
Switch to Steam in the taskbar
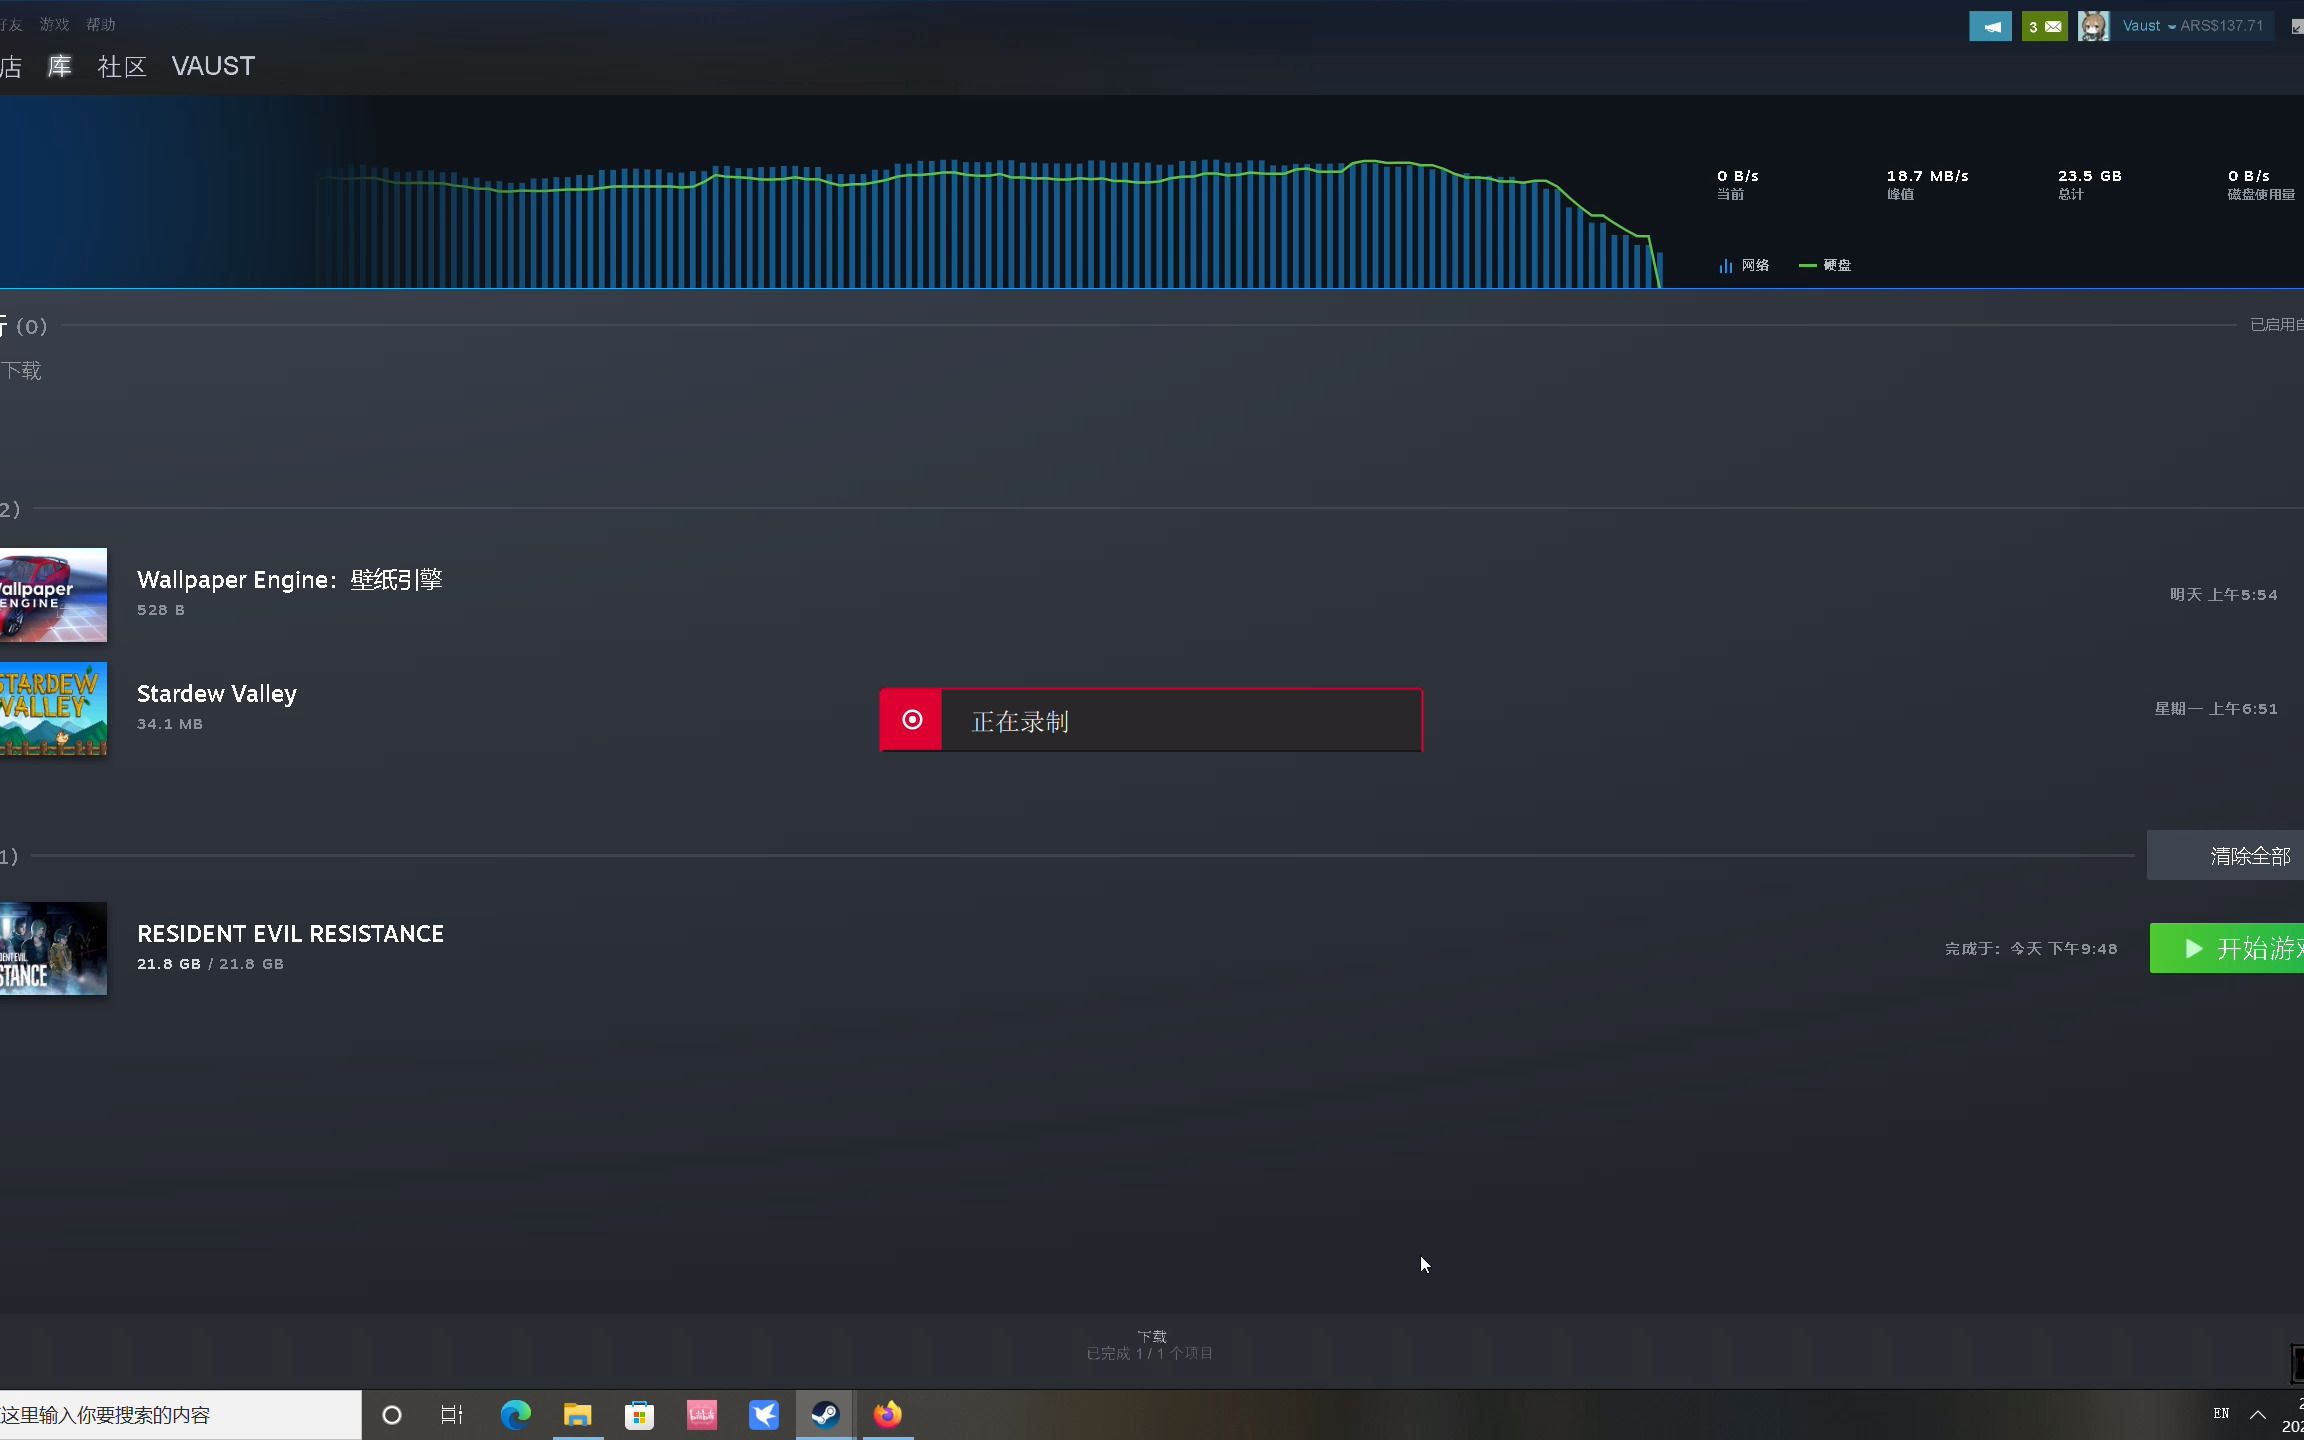tap(825, 1414)
